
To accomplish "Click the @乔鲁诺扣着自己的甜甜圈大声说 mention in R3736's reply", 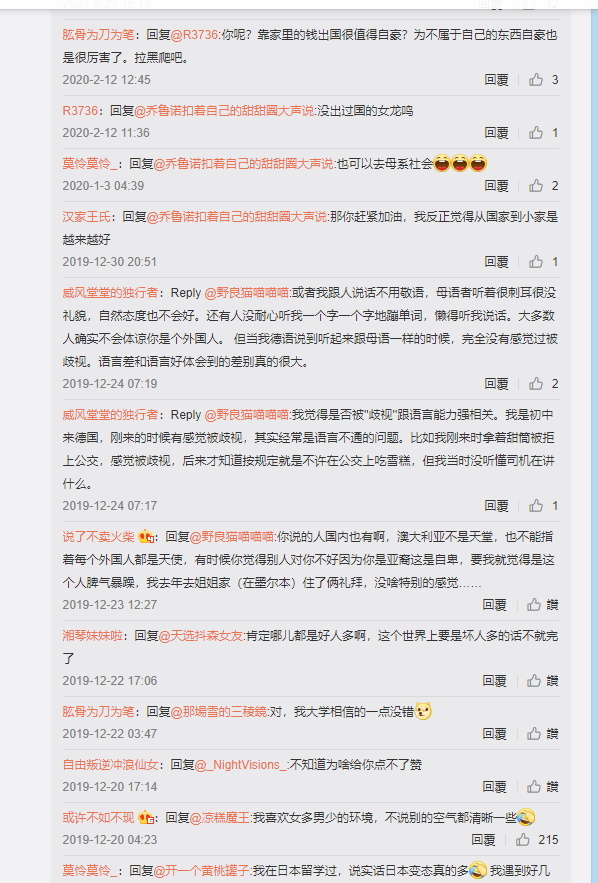I will coord(224,111).
